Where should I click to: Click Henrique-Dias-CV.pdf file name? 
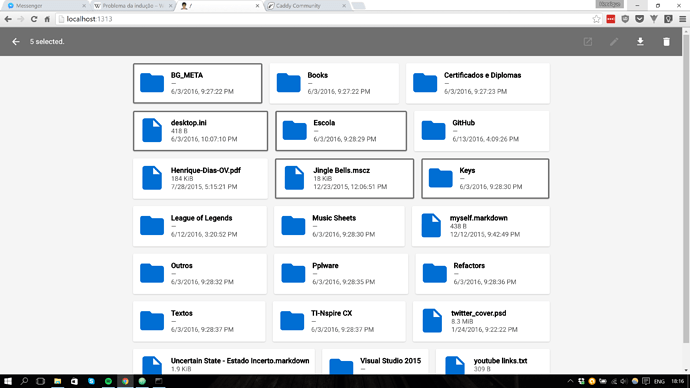point(206,170)
